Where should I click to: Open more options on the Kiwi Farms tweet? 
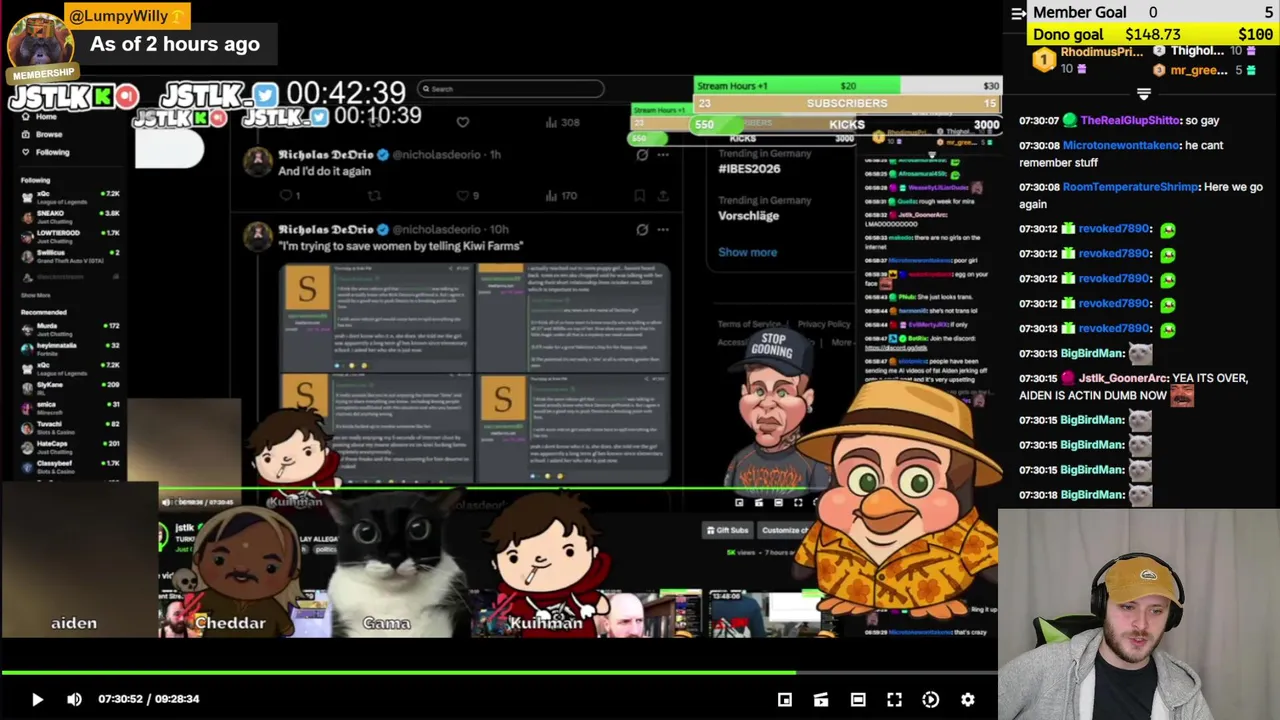[663, 229]
